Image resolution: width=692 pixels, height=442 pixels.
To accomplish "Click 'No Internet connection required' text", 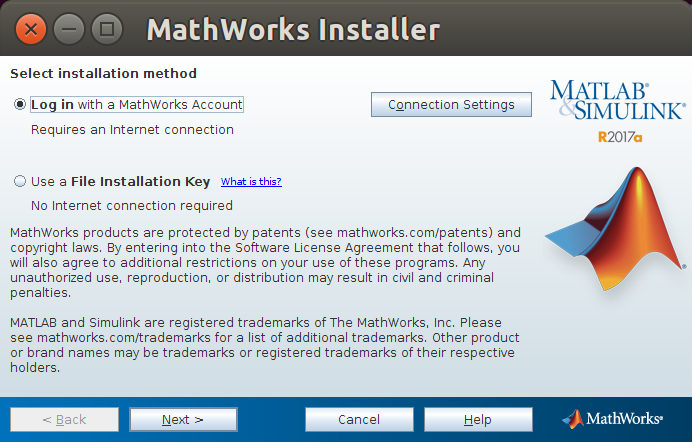I will 132,206.
